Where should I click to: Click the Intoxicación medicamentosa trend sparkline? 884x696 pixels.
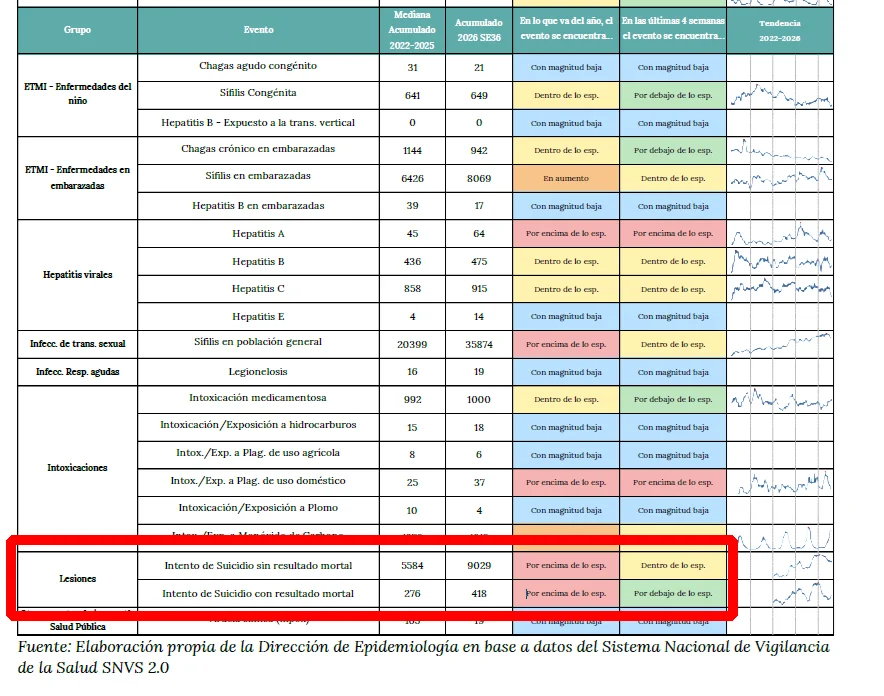pos(780,400)
